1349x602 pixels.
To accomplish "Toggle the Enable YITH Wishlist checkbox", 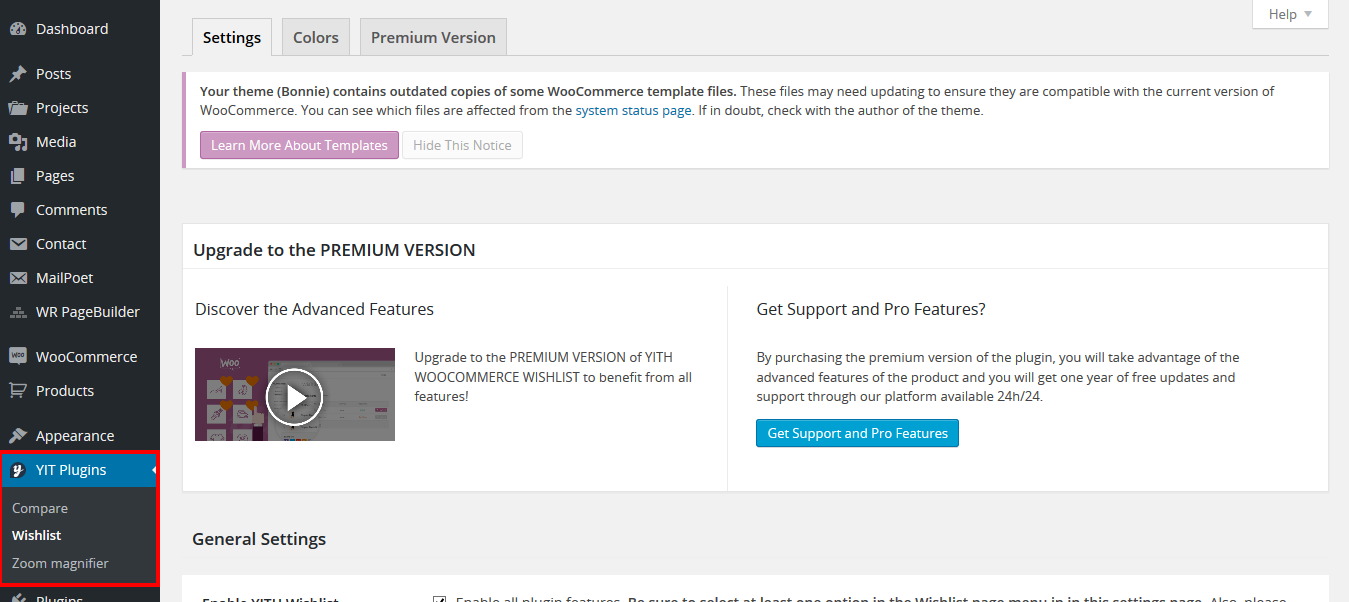I will click(439, 599).
